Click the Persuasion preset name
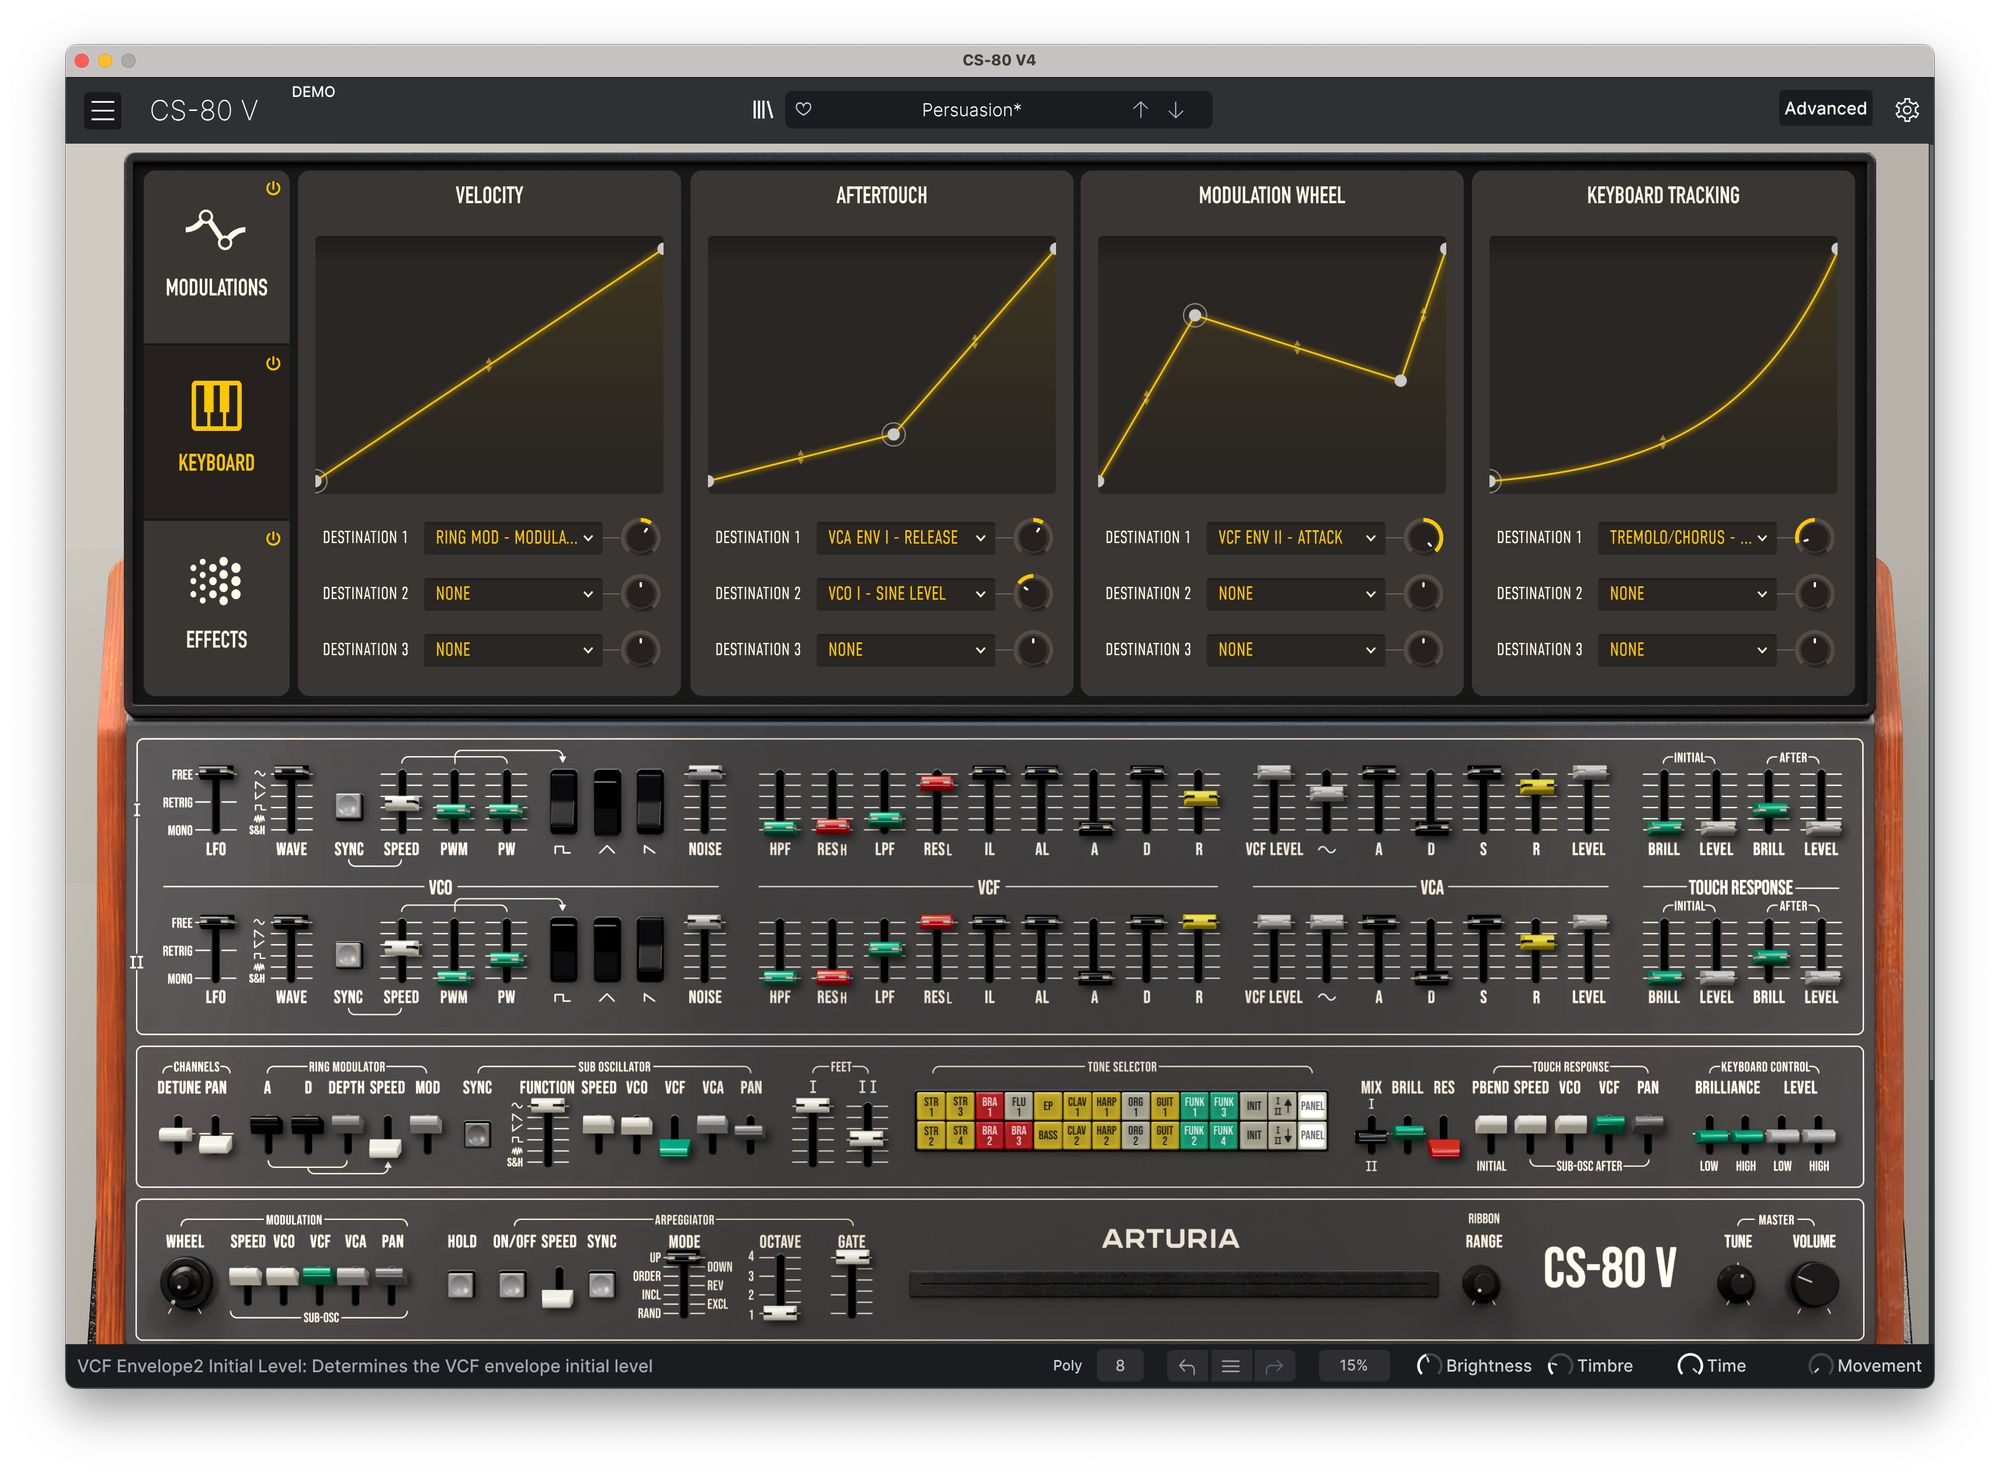This screenshot has height=1475, width=2000. 971,110
